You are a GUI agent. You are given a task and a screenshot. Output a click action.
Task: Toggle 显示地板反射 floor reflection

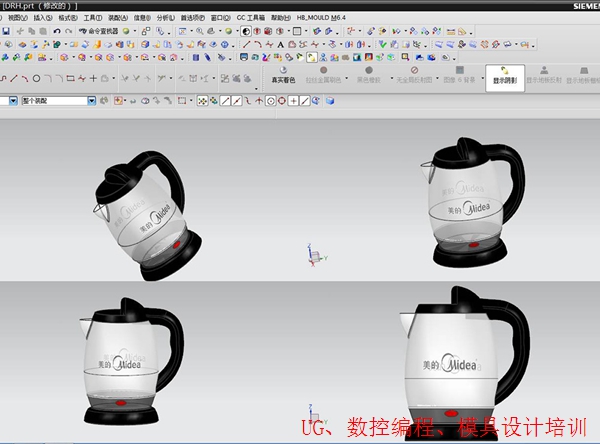(544, 76)
